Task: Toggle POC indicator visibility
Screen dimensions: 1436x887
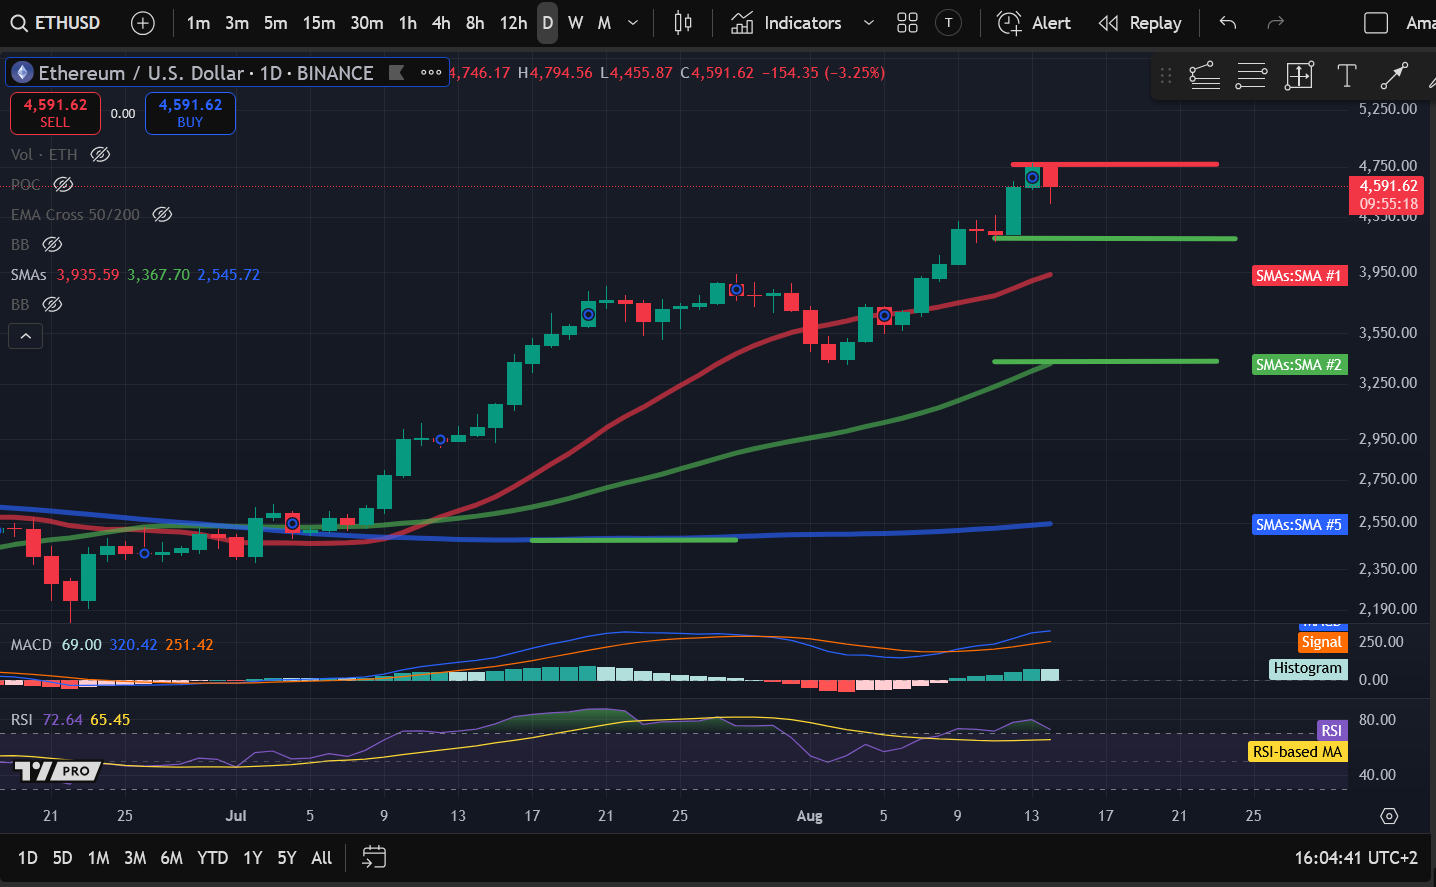Action: pos(63,184)
